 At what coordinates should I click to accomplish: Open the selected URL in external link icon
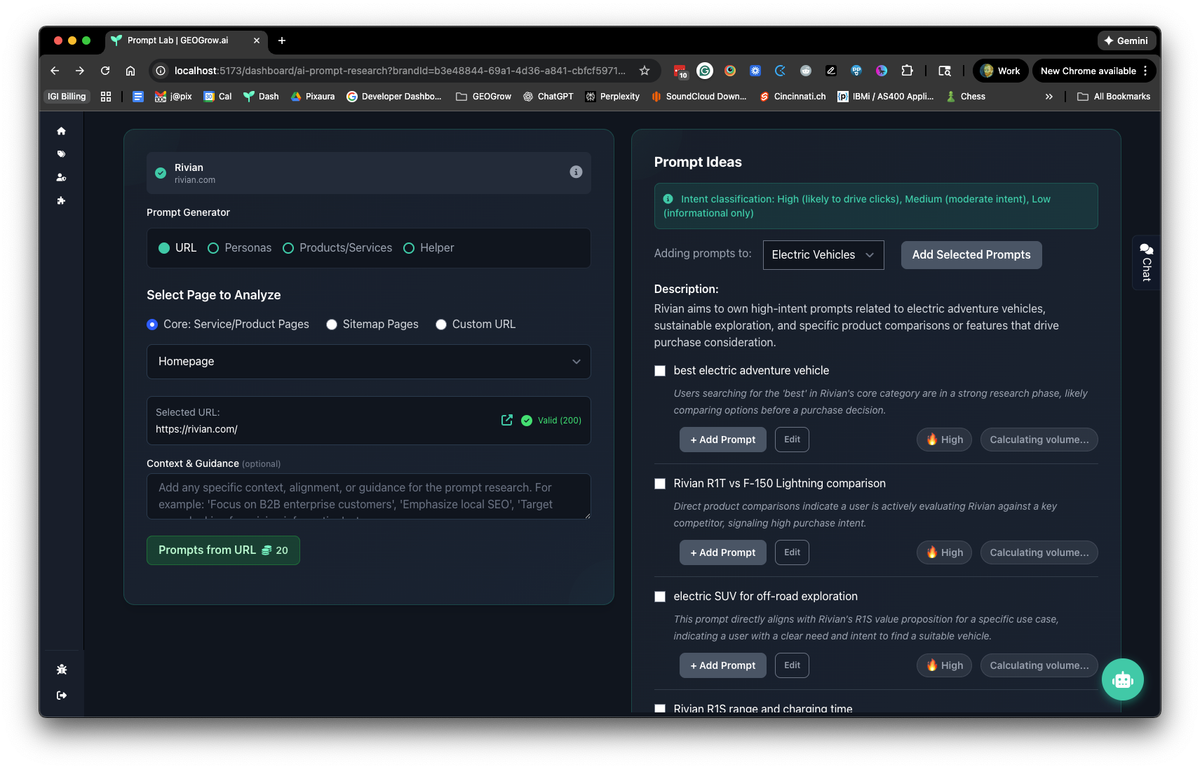click(x=506, y=420)
